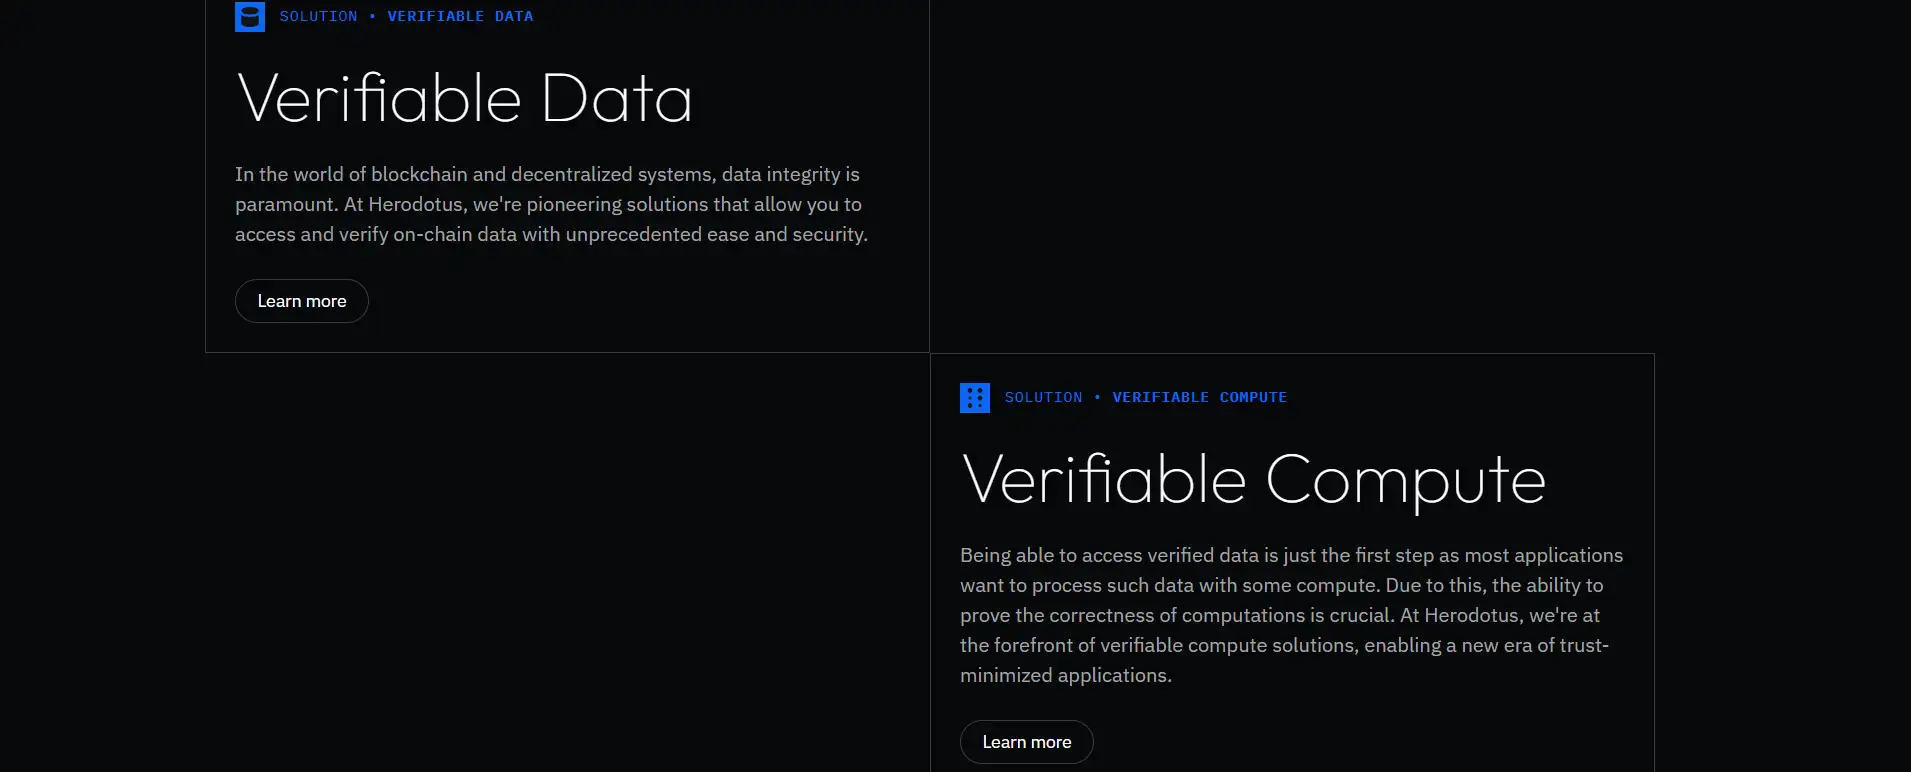Click "Herodotus" in the Verifiable Data description
Viewport: 1911px width, 772px height.
tap(416, 205)
